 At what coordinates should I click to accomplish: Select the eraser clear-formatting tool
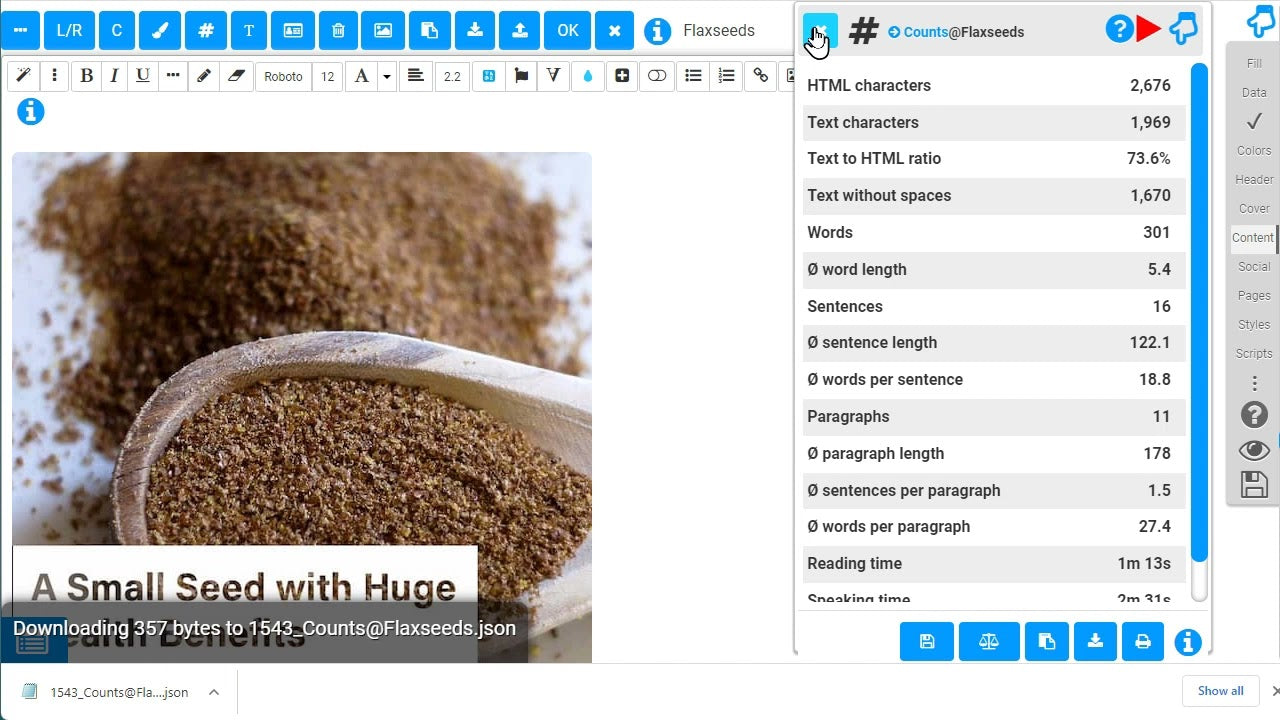pyautogui.click(x=236, y=76)
